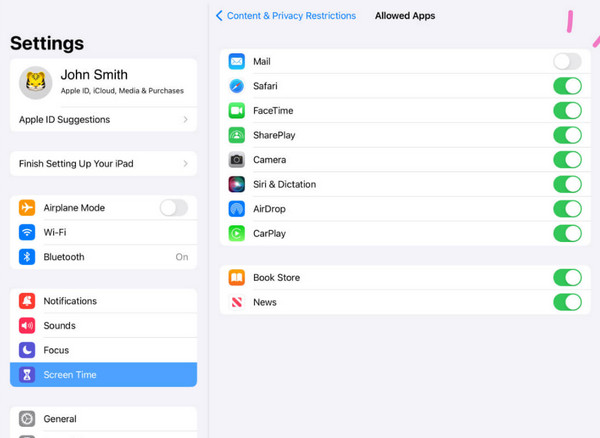600x438 pixels.
Task: Open Finish Setting Up Your iPad chevron
Action: (186, 164)
